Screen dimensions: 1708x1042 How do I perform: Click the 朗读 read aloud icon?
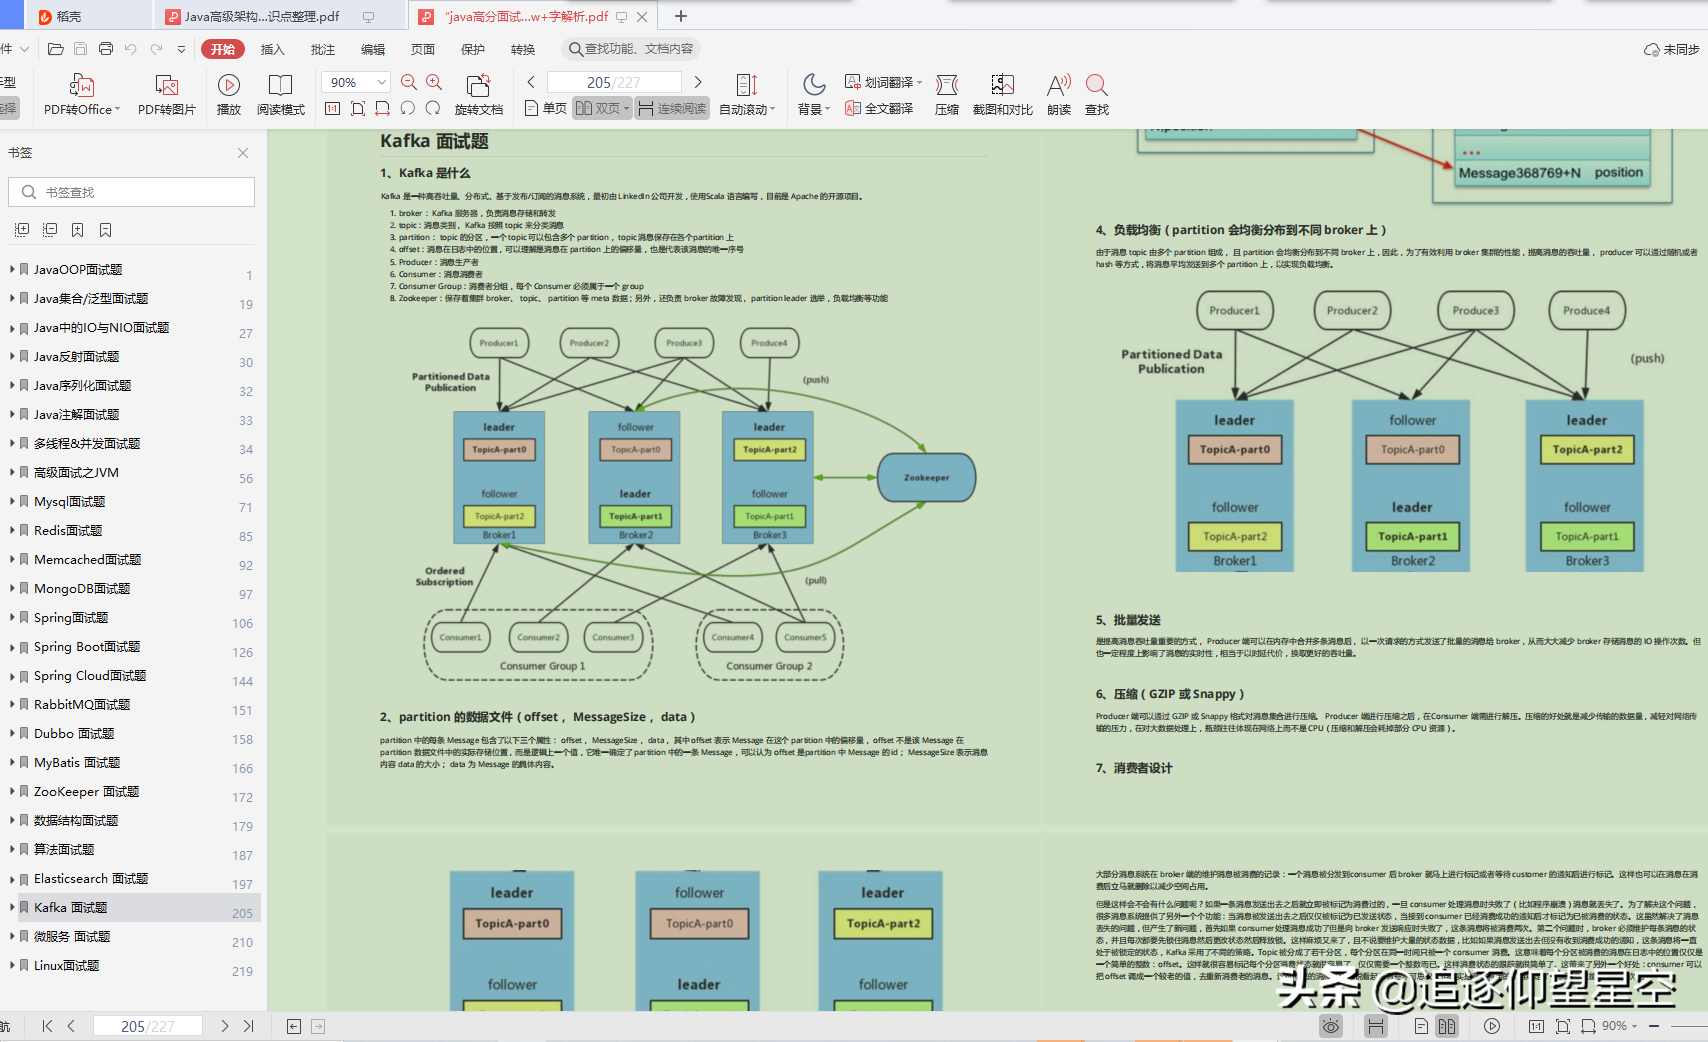click(x=1059, y=85)
